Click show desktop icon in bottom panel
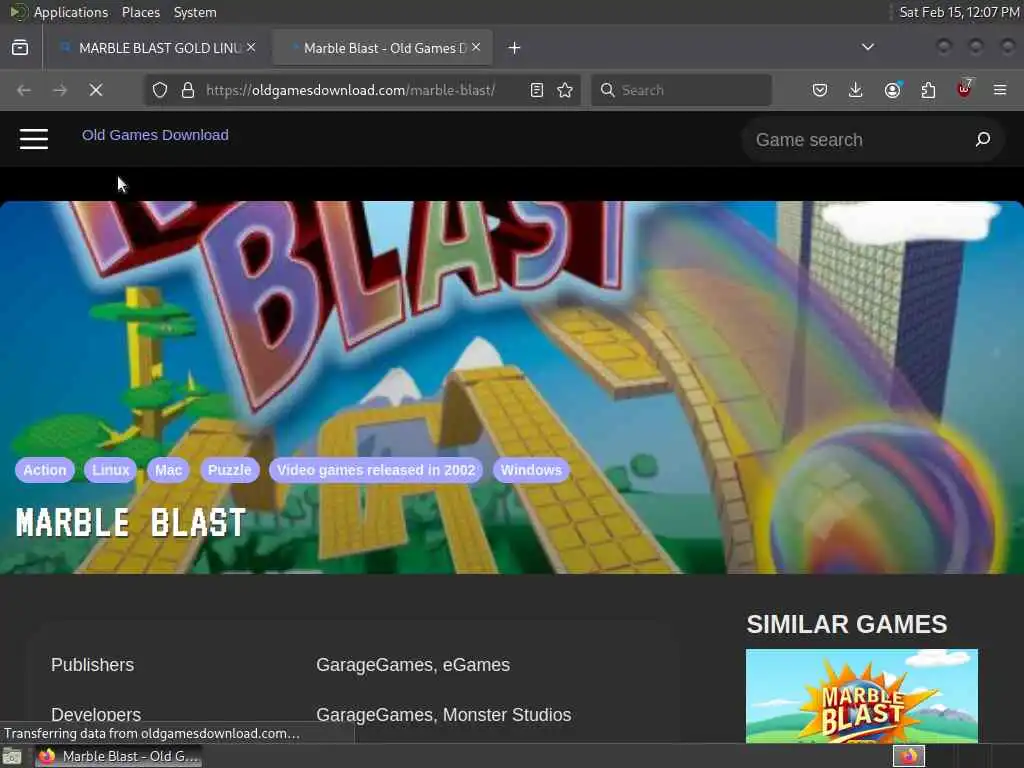This screenshot has width=1024, height=768. 12,757
